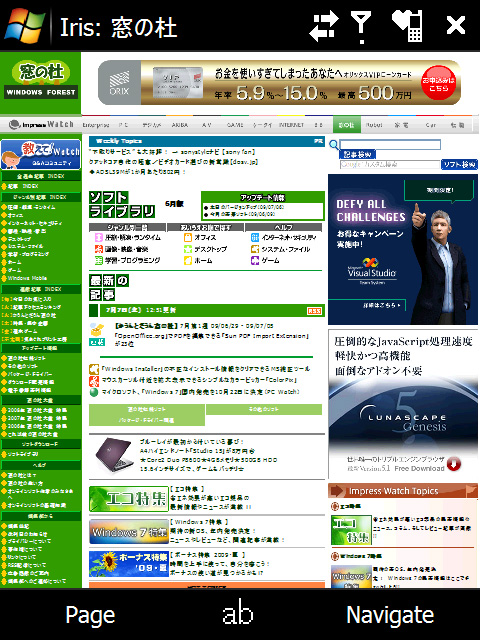Open the orange オフィス category icon

pos(188,238)
